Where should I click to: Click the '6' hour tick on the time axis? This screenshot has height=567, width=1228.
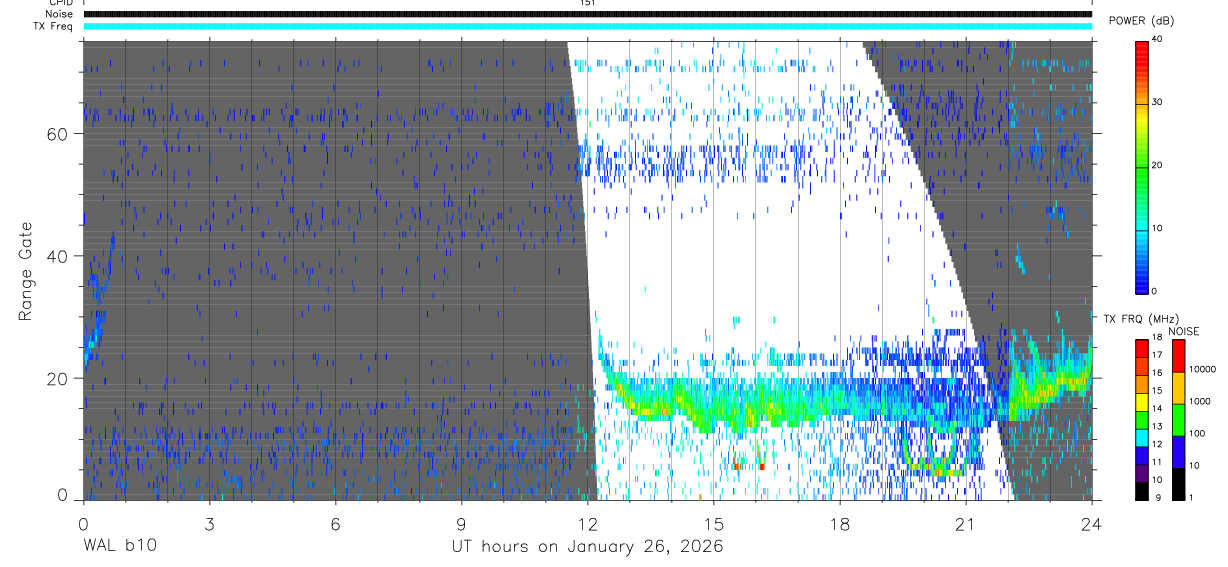pyautogui.click(x=335, y=523)
